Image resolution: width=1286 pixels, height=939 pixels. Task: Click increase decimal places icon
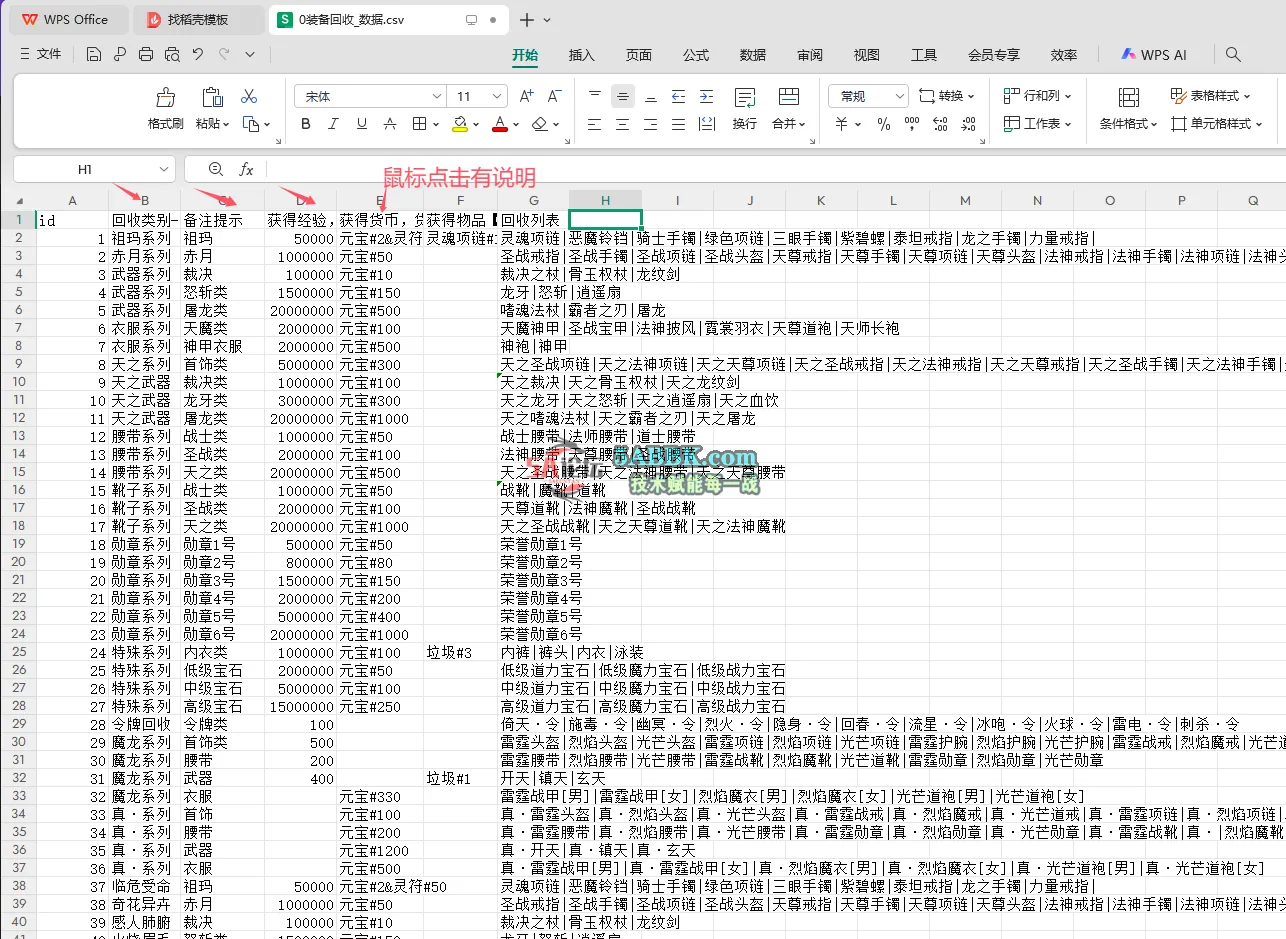[x=939, y=124]
